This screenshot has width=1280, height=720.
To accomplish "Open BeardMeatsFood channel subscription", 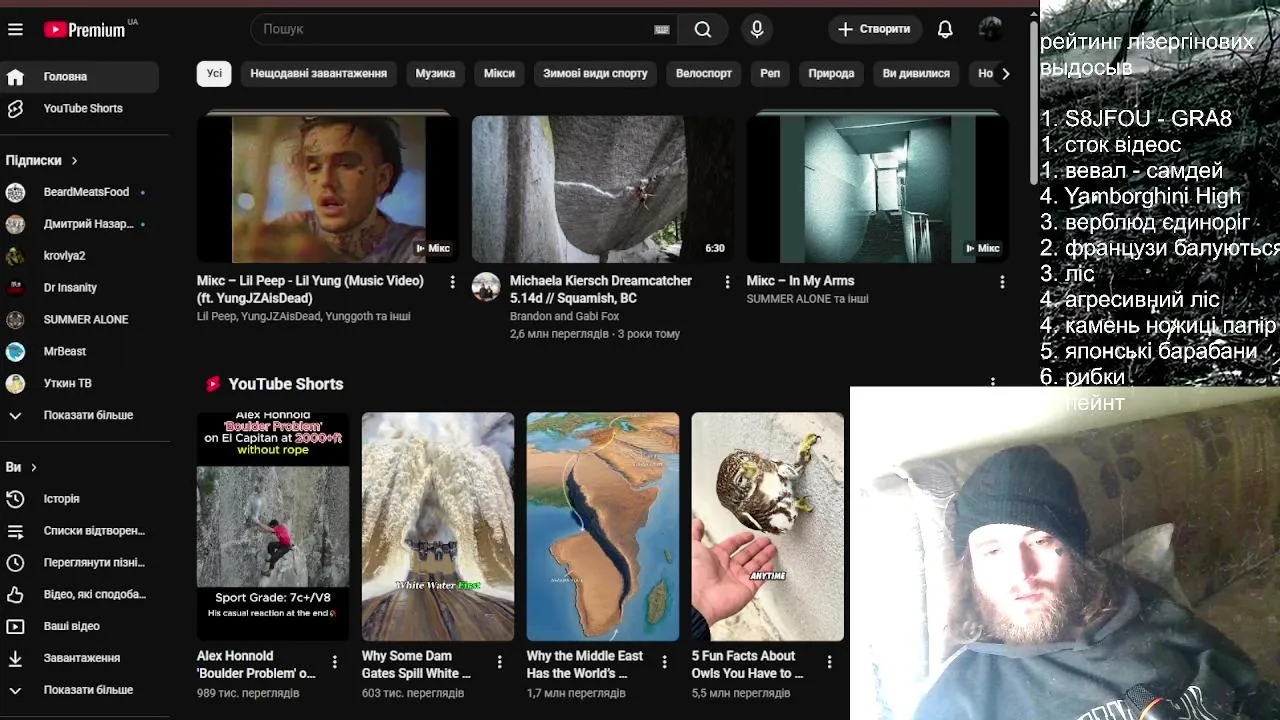I will click(80, 192).
